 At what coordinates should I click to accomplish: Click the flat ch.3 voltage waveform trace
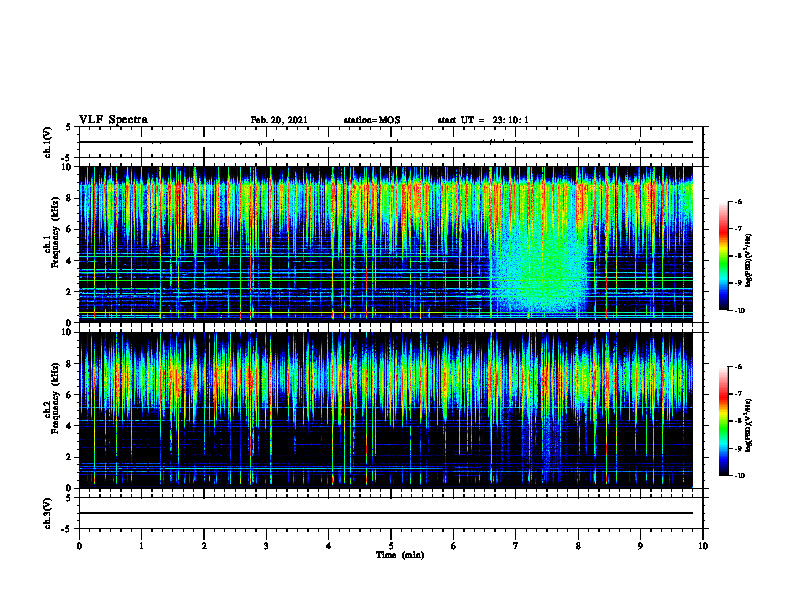[x=386, y=513]
